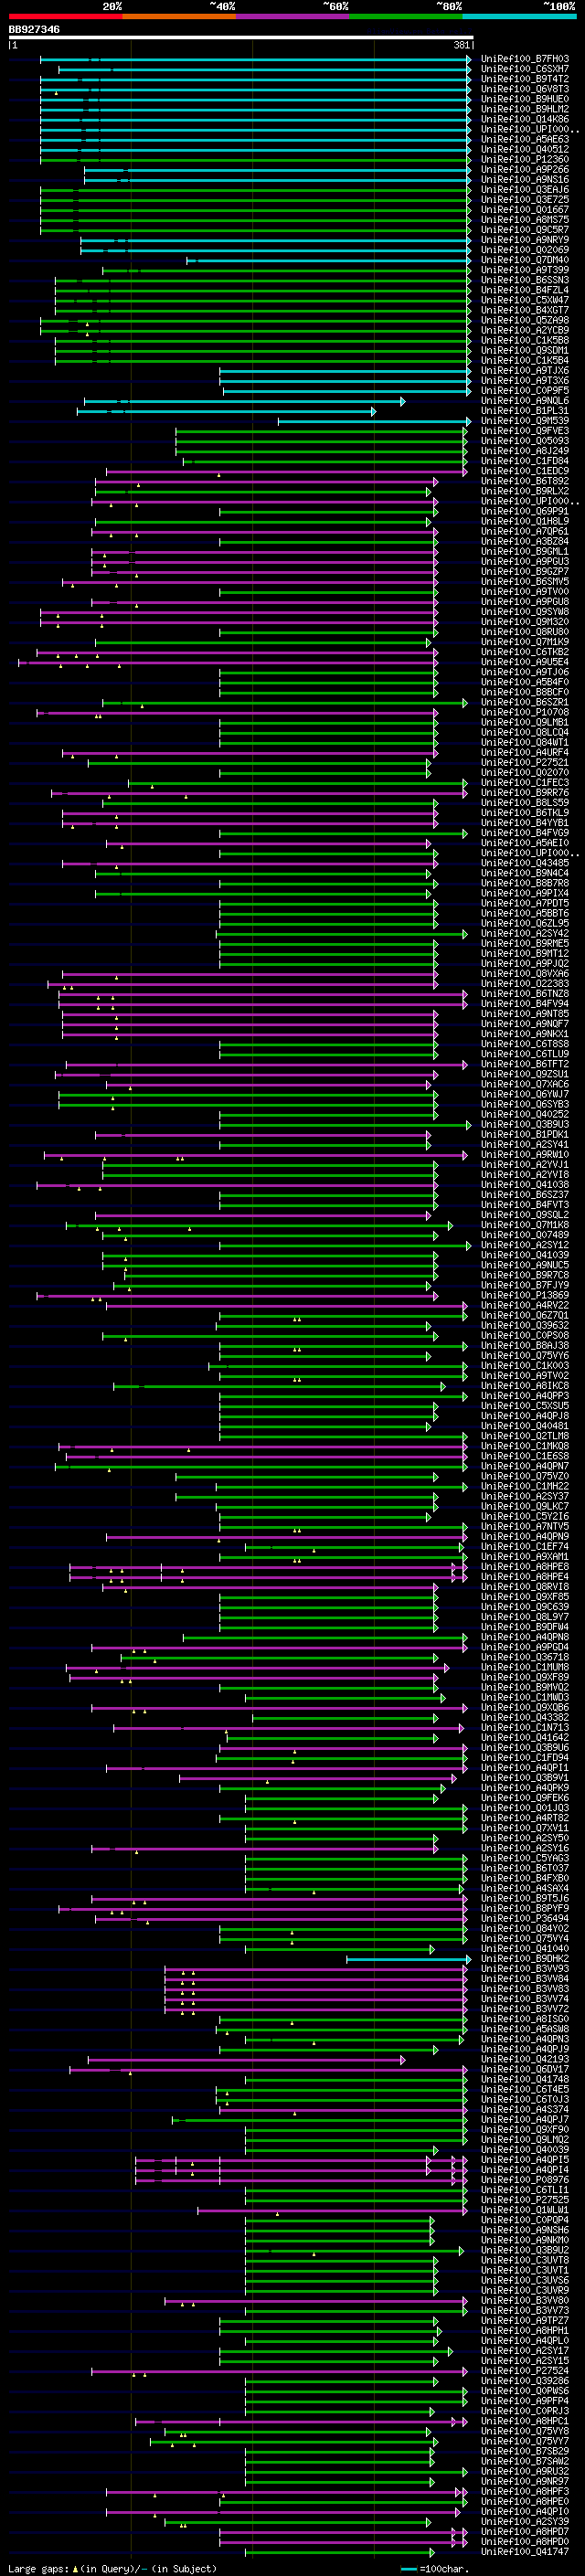Viewport: 585px width, 2576px height.
Task: Open hit UniRef100_Q6V8T3
Action: [x=525, y=89]
